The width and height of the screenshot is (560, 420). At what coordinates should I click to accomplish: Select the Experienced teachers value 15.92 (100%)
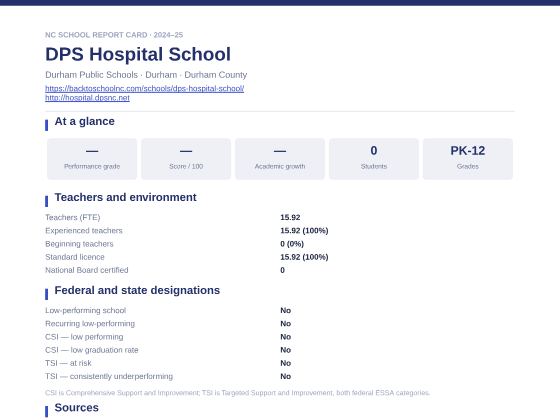pos(304,231)
